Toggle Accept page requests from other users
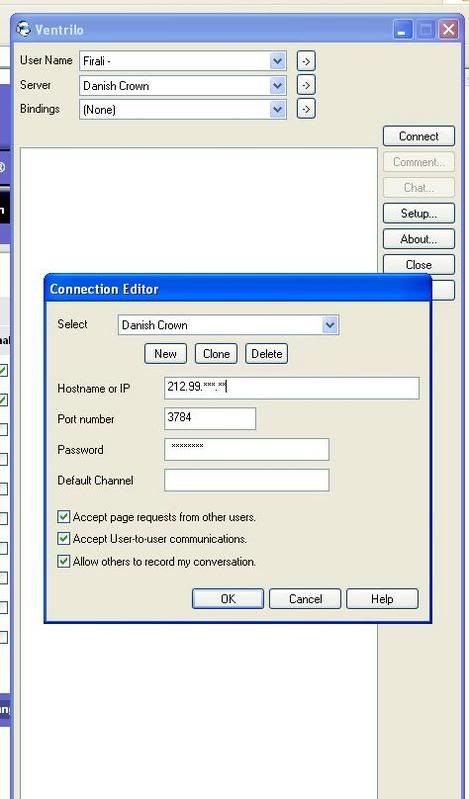The height and width of the screenshot is (799, 469). [x=63, y=517]
